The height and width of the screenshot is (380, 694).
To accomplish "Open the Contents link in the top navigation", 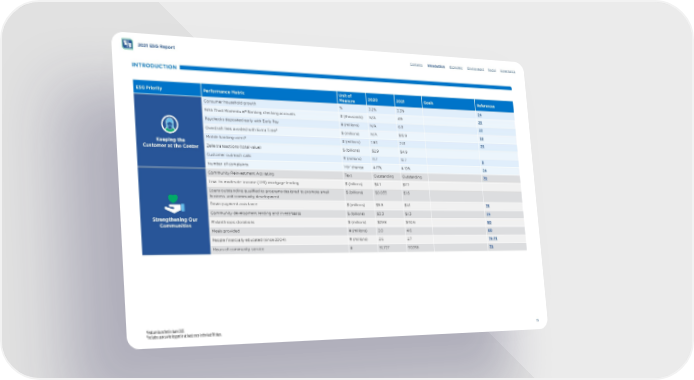I will coord(416,65).
